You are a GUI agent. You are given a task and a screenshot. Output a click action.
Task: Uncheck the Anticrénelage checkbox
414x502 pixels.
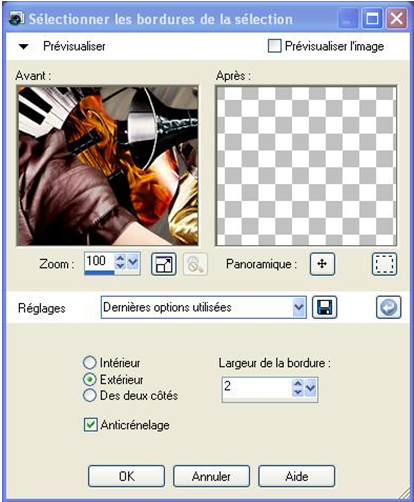point(90,425)
